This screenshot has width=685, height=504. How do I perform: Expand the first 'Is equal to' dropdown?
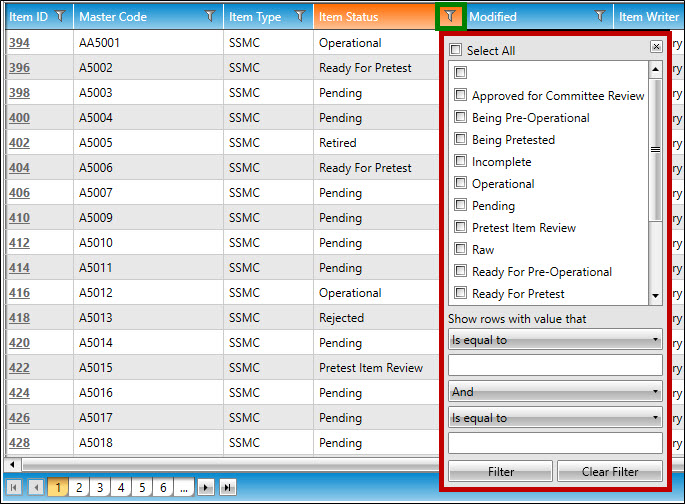pyautogui.click(x=555, y=340)
